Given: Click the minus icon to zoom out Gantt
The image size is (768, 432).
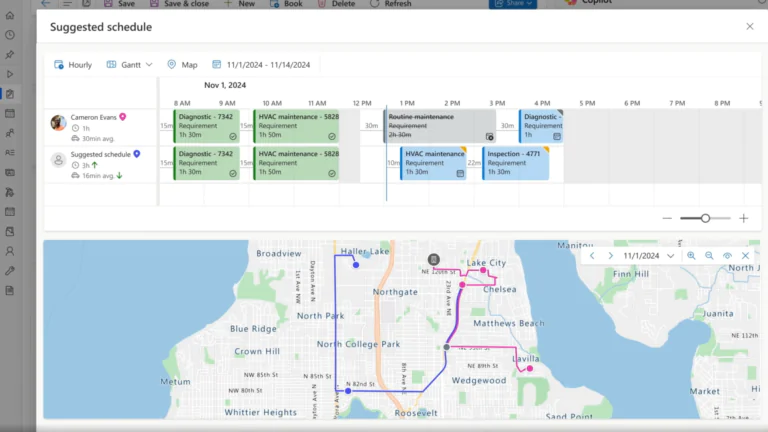Looking at the screenshot, I should click(667, 218).
